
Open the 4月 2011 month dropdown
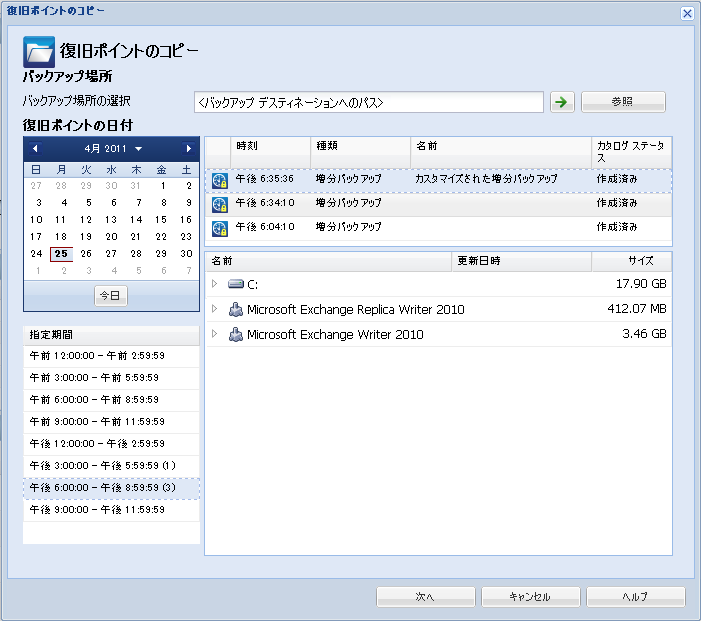(111, 148)
